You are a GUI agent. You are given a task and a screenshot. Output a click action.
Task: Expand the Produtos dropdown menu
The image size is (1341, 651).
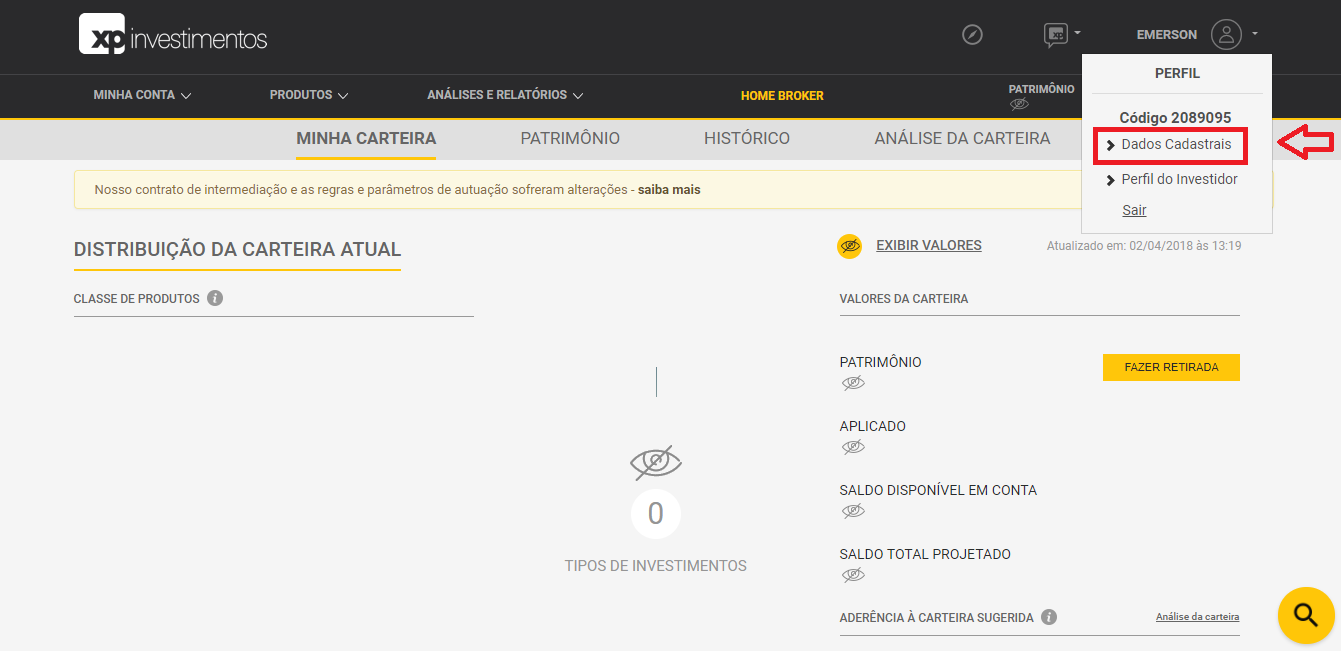(x=308, y=96)
